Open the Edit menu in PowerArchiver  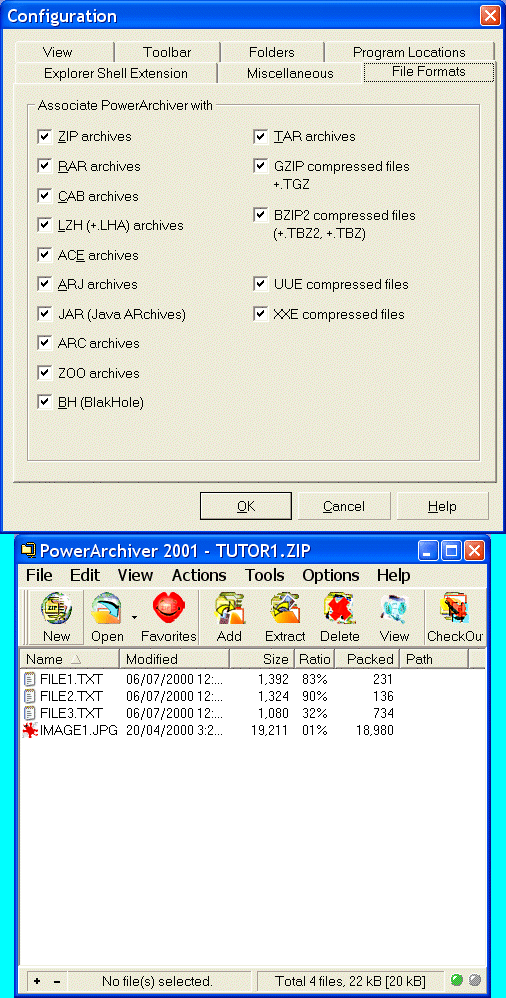(85, 575)
